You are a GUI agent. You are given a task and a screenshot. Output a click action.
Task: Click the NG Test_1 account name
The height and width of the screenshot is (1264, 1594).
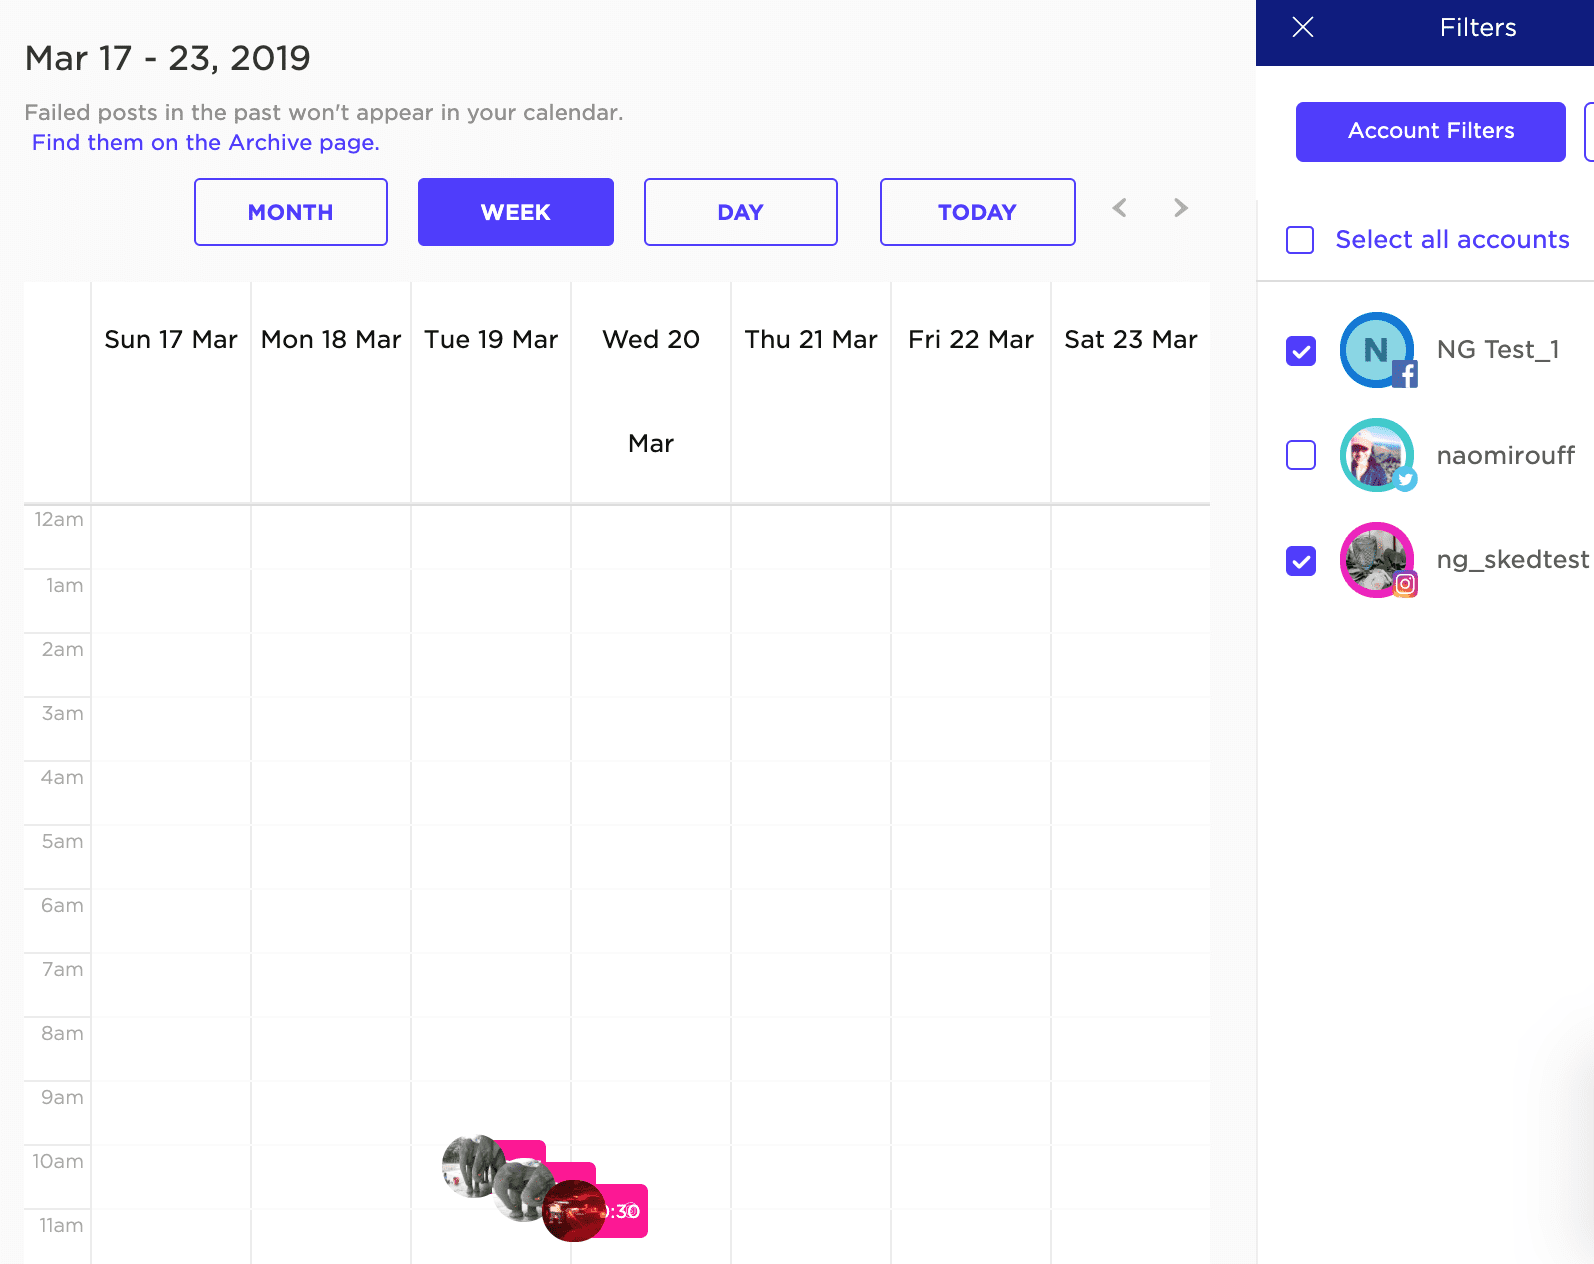[x=1498, y=350]
